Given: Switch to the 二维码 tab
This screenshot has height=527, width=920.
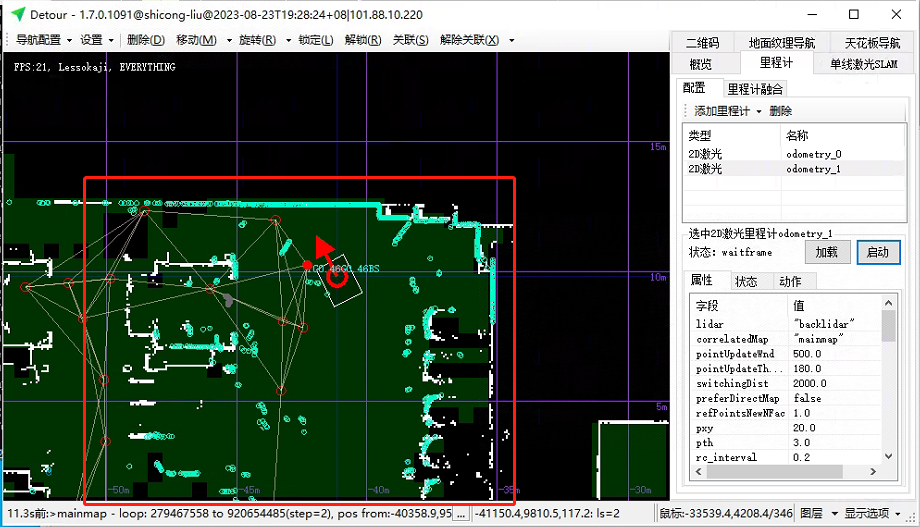Looking at the screenshot, I should pyautogui.click(x=702, y=43).
